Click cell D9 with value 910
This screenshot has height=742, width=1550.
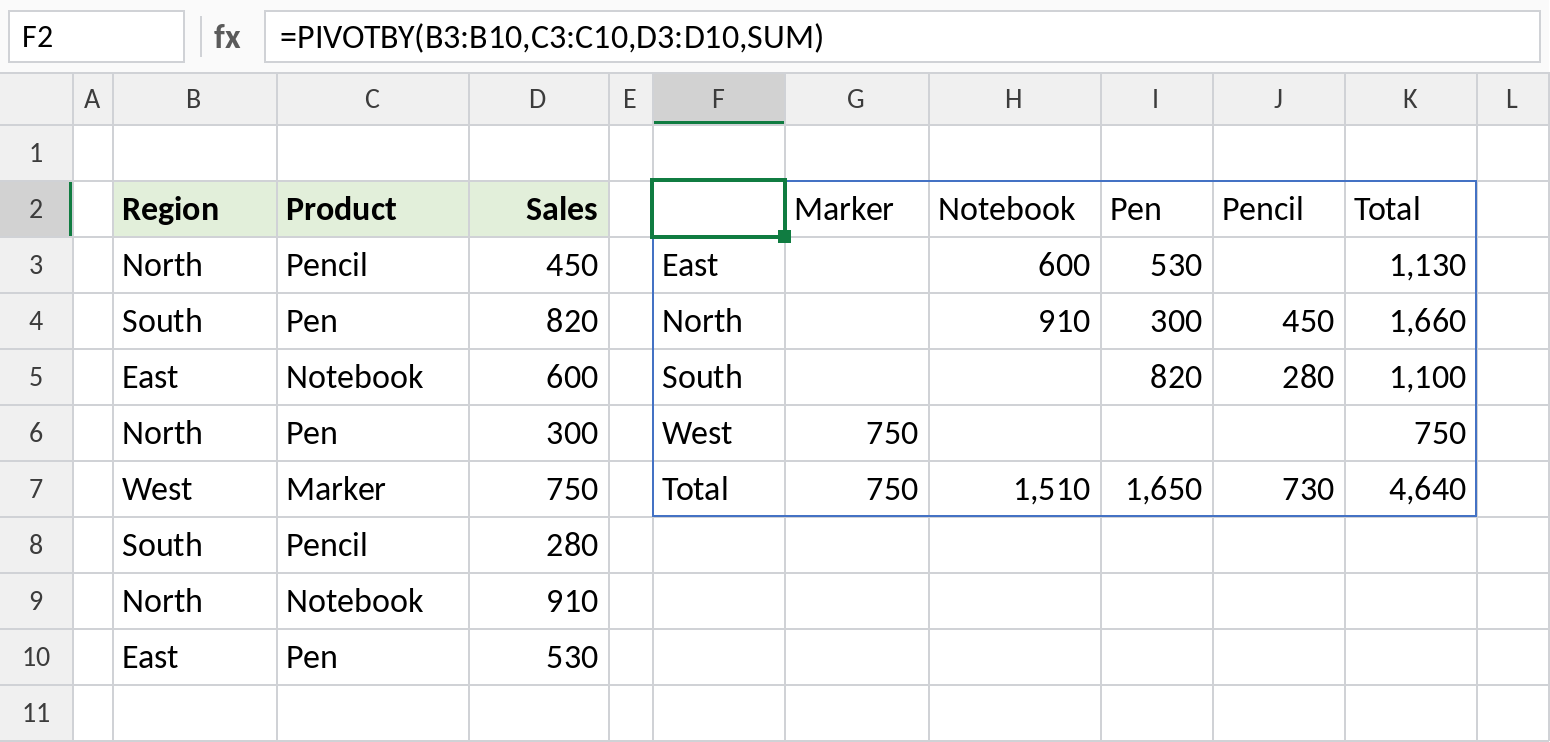click(539, 601)
